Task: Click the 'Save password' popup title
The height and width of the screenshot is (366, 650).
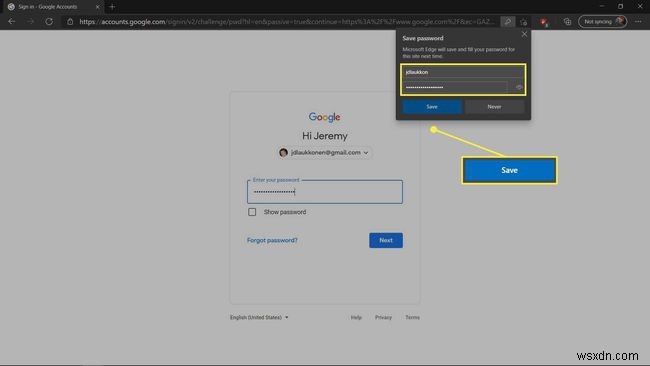Action: (423, 38)
